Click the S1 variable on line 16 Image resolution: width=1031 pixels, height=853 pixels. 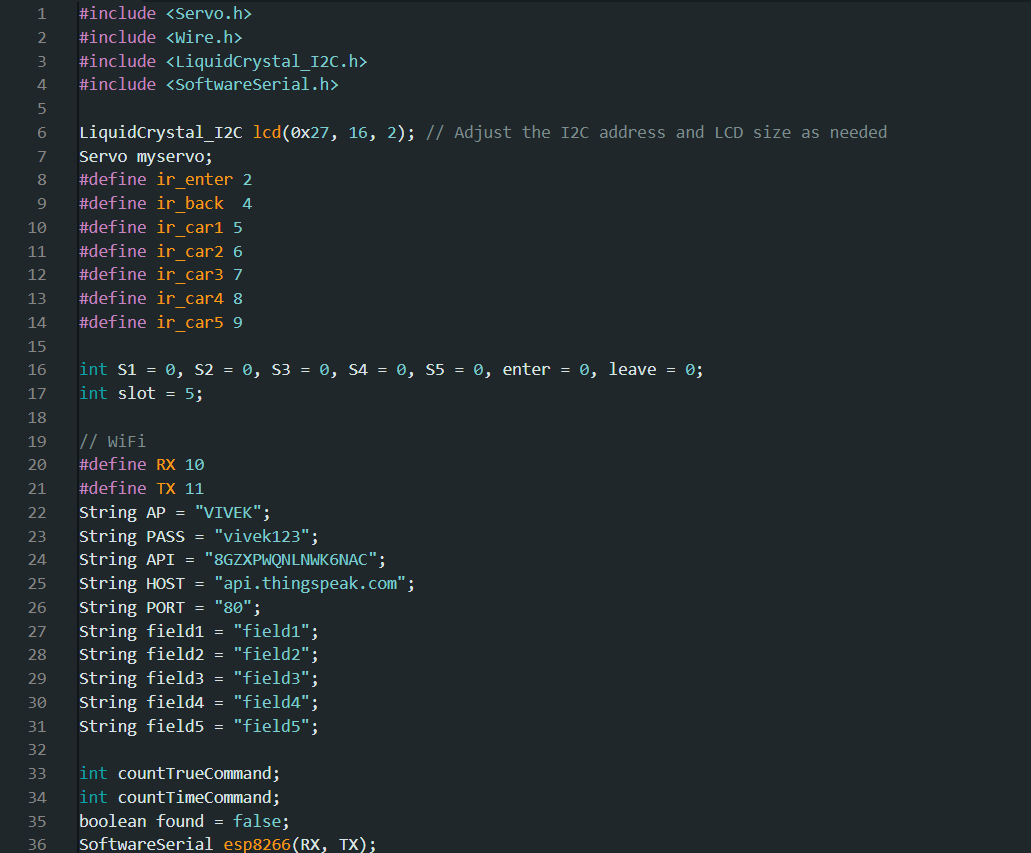coord(127,370)
